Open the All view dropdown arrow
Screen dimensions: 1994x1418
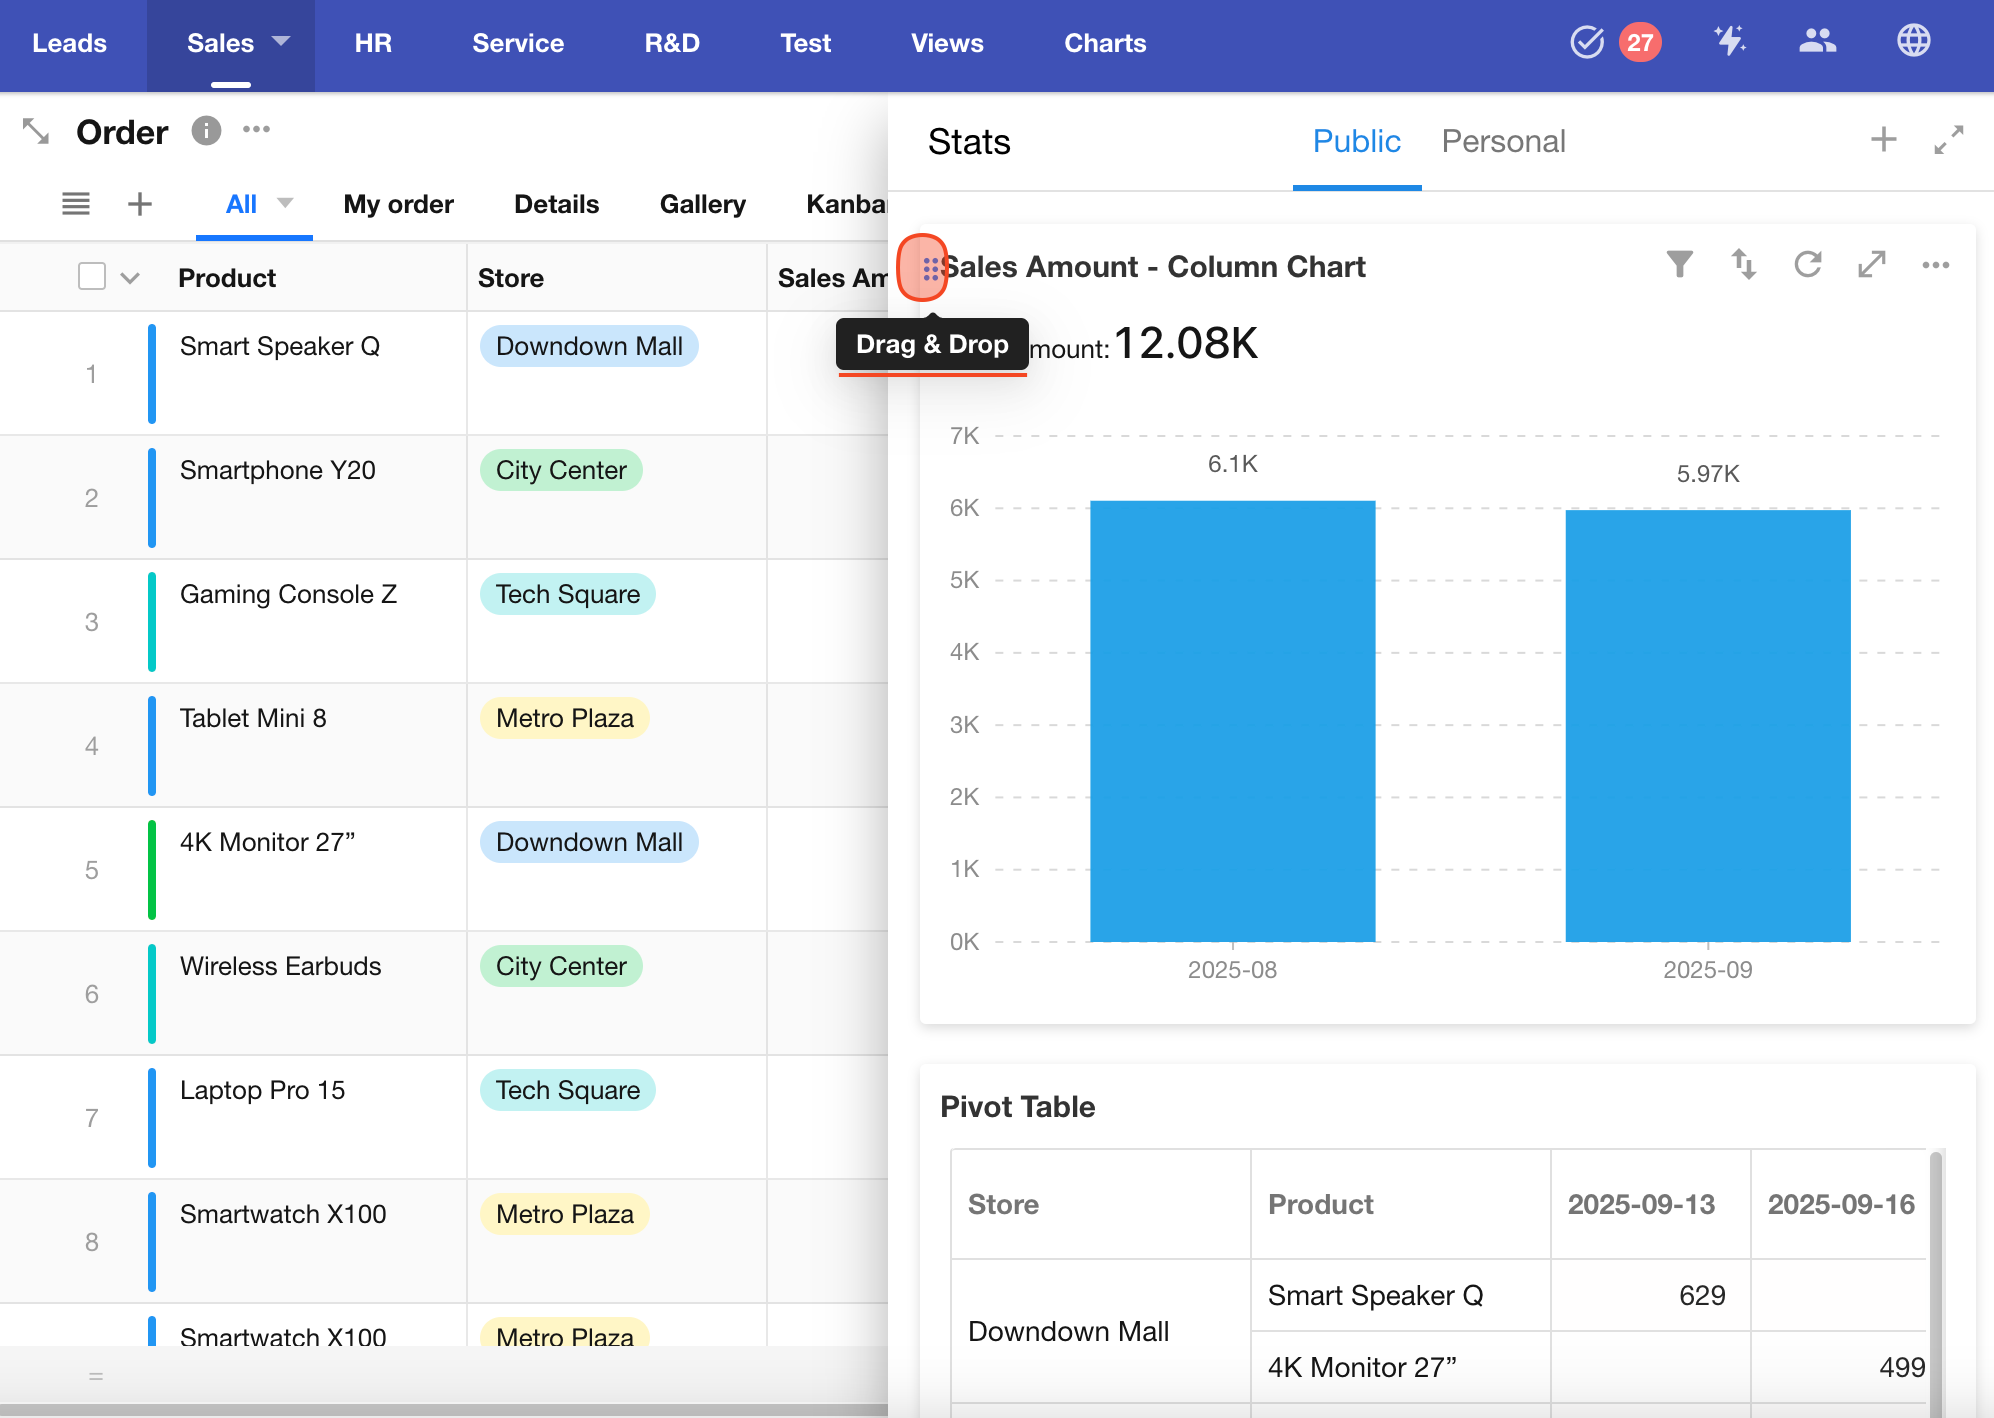[285, 203]
